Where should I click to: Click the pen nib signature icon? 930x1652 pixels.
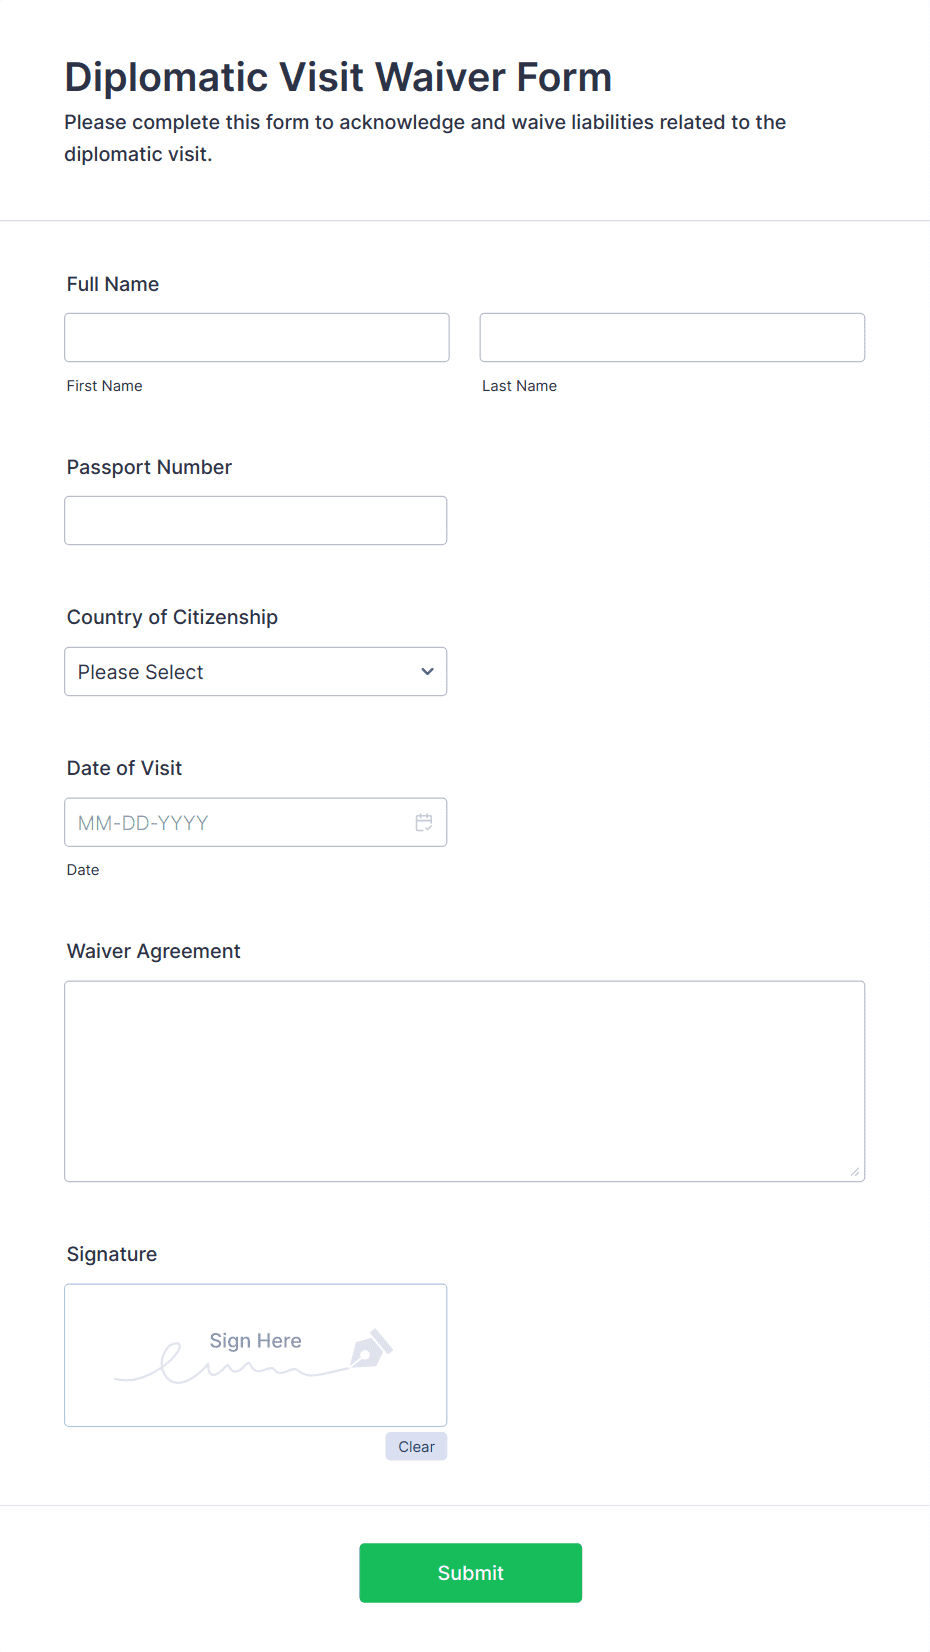(x=371, y=1348)
